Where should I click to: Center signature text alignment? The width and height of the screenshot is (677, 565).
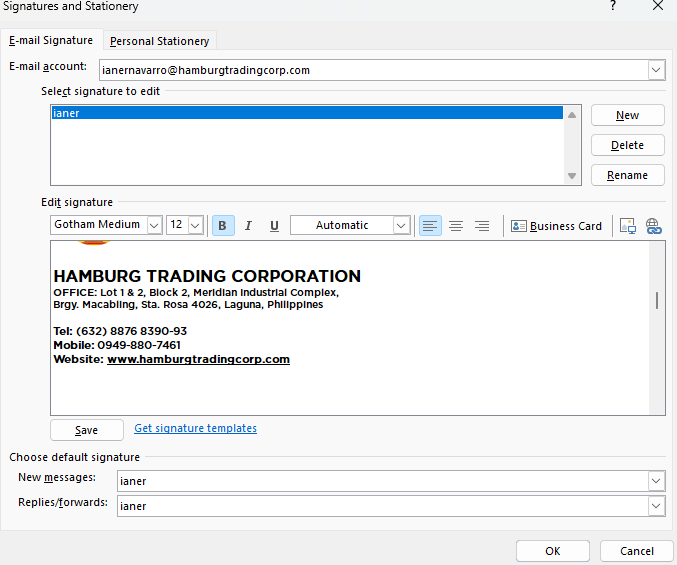[x=456, y=225]
